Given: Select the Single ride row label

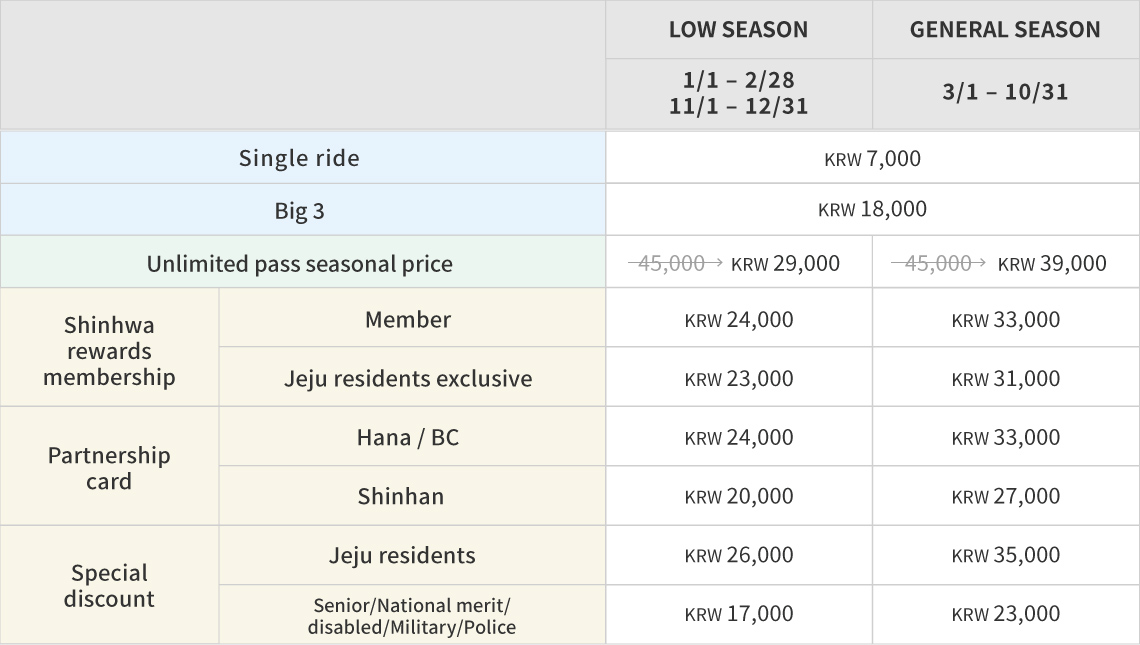Looking at the screenshot, I should coord(299,158).
